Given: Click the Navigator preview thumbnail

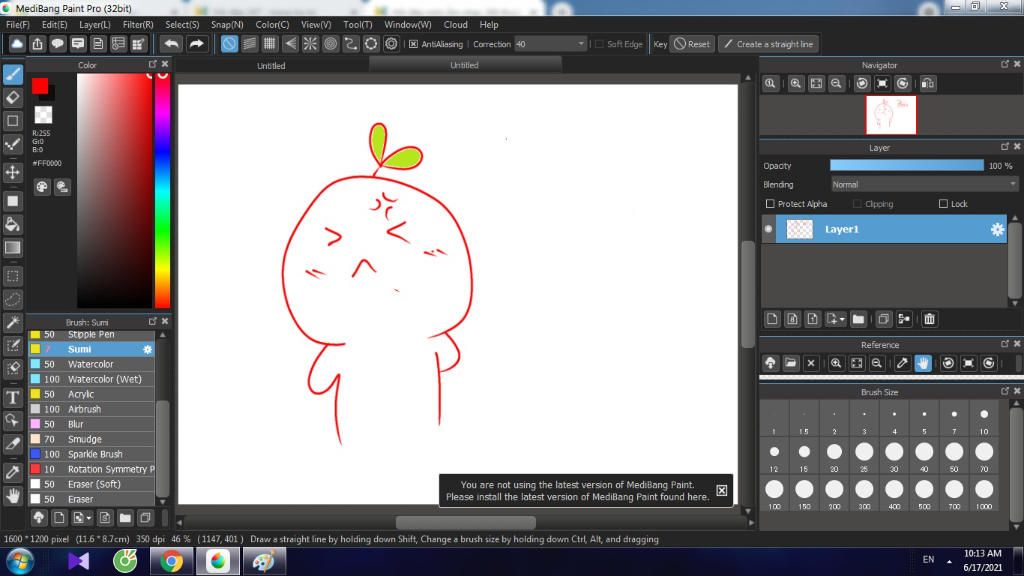Looking at the screenshot, I should pyautogui.click(x=891, y=115).
